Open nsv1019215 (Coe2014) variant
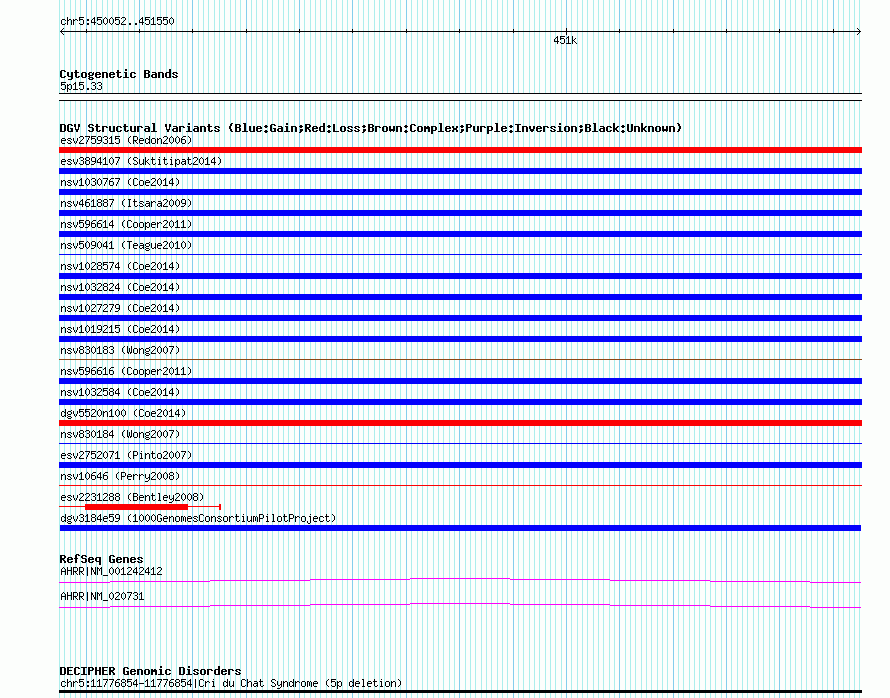This screenshot has width=890, height=698. 120,329
